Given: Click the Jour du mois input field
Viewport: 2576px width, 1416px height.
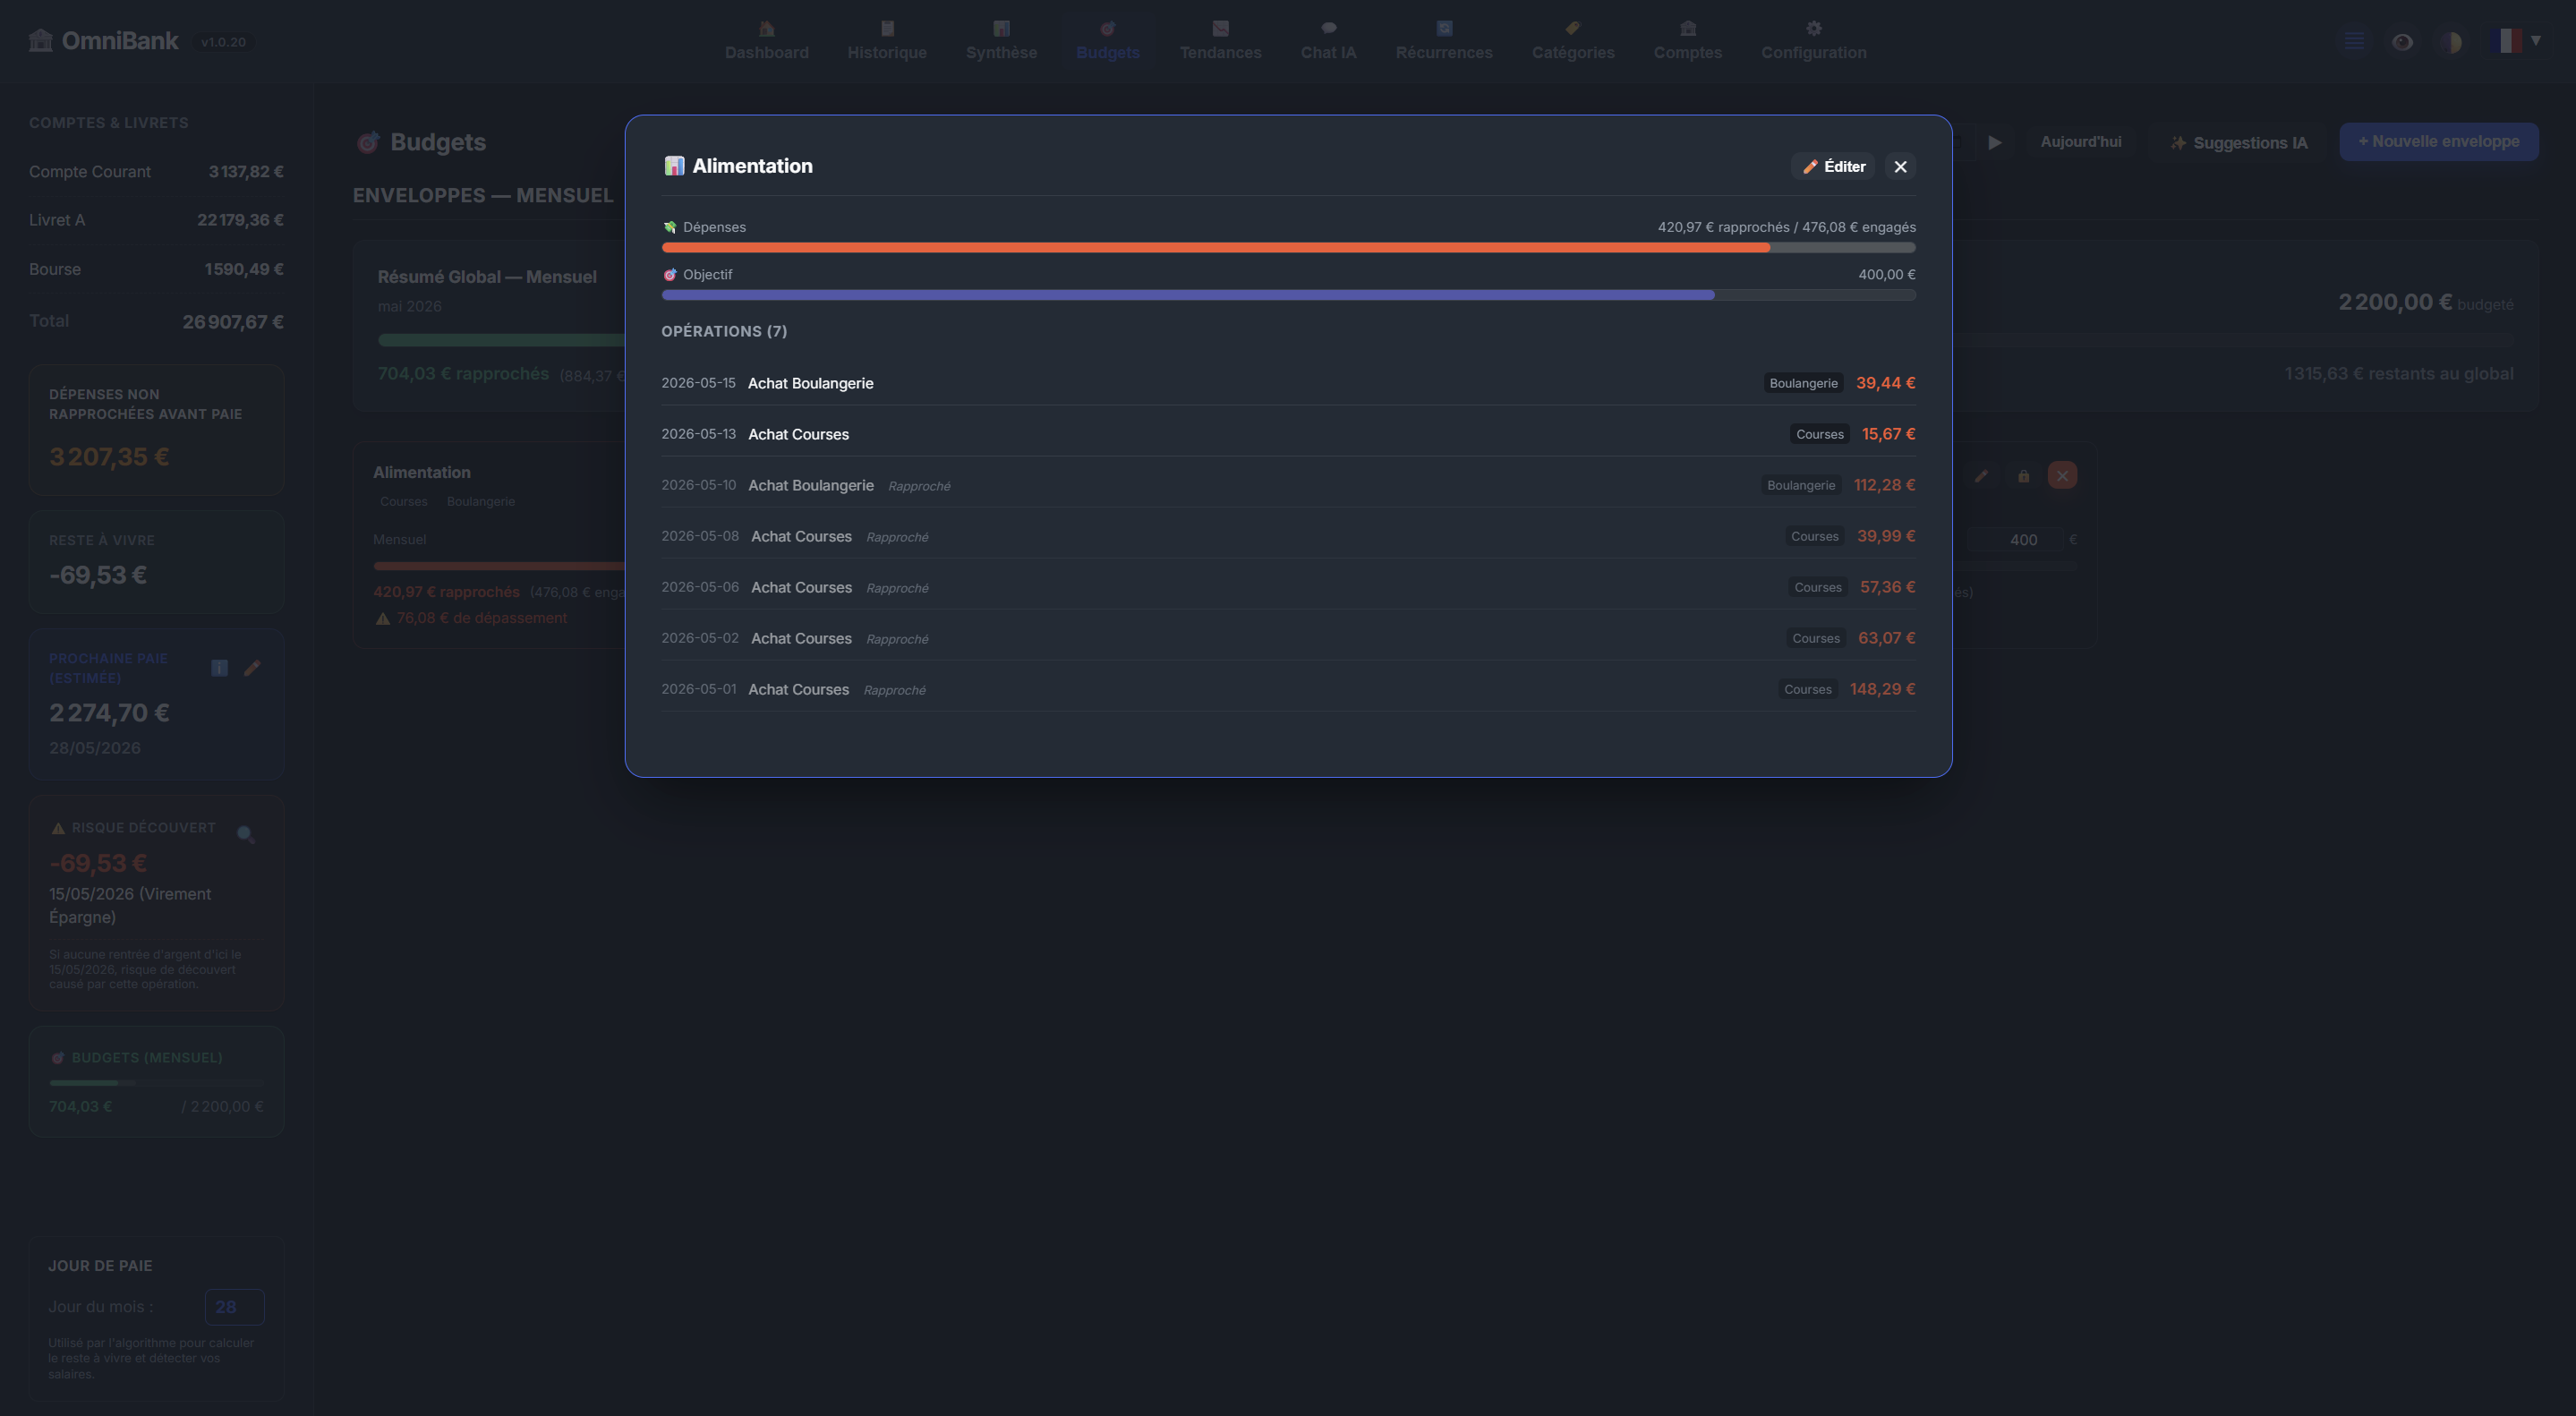Looking at the screenshot, I should pos(234,1306).
